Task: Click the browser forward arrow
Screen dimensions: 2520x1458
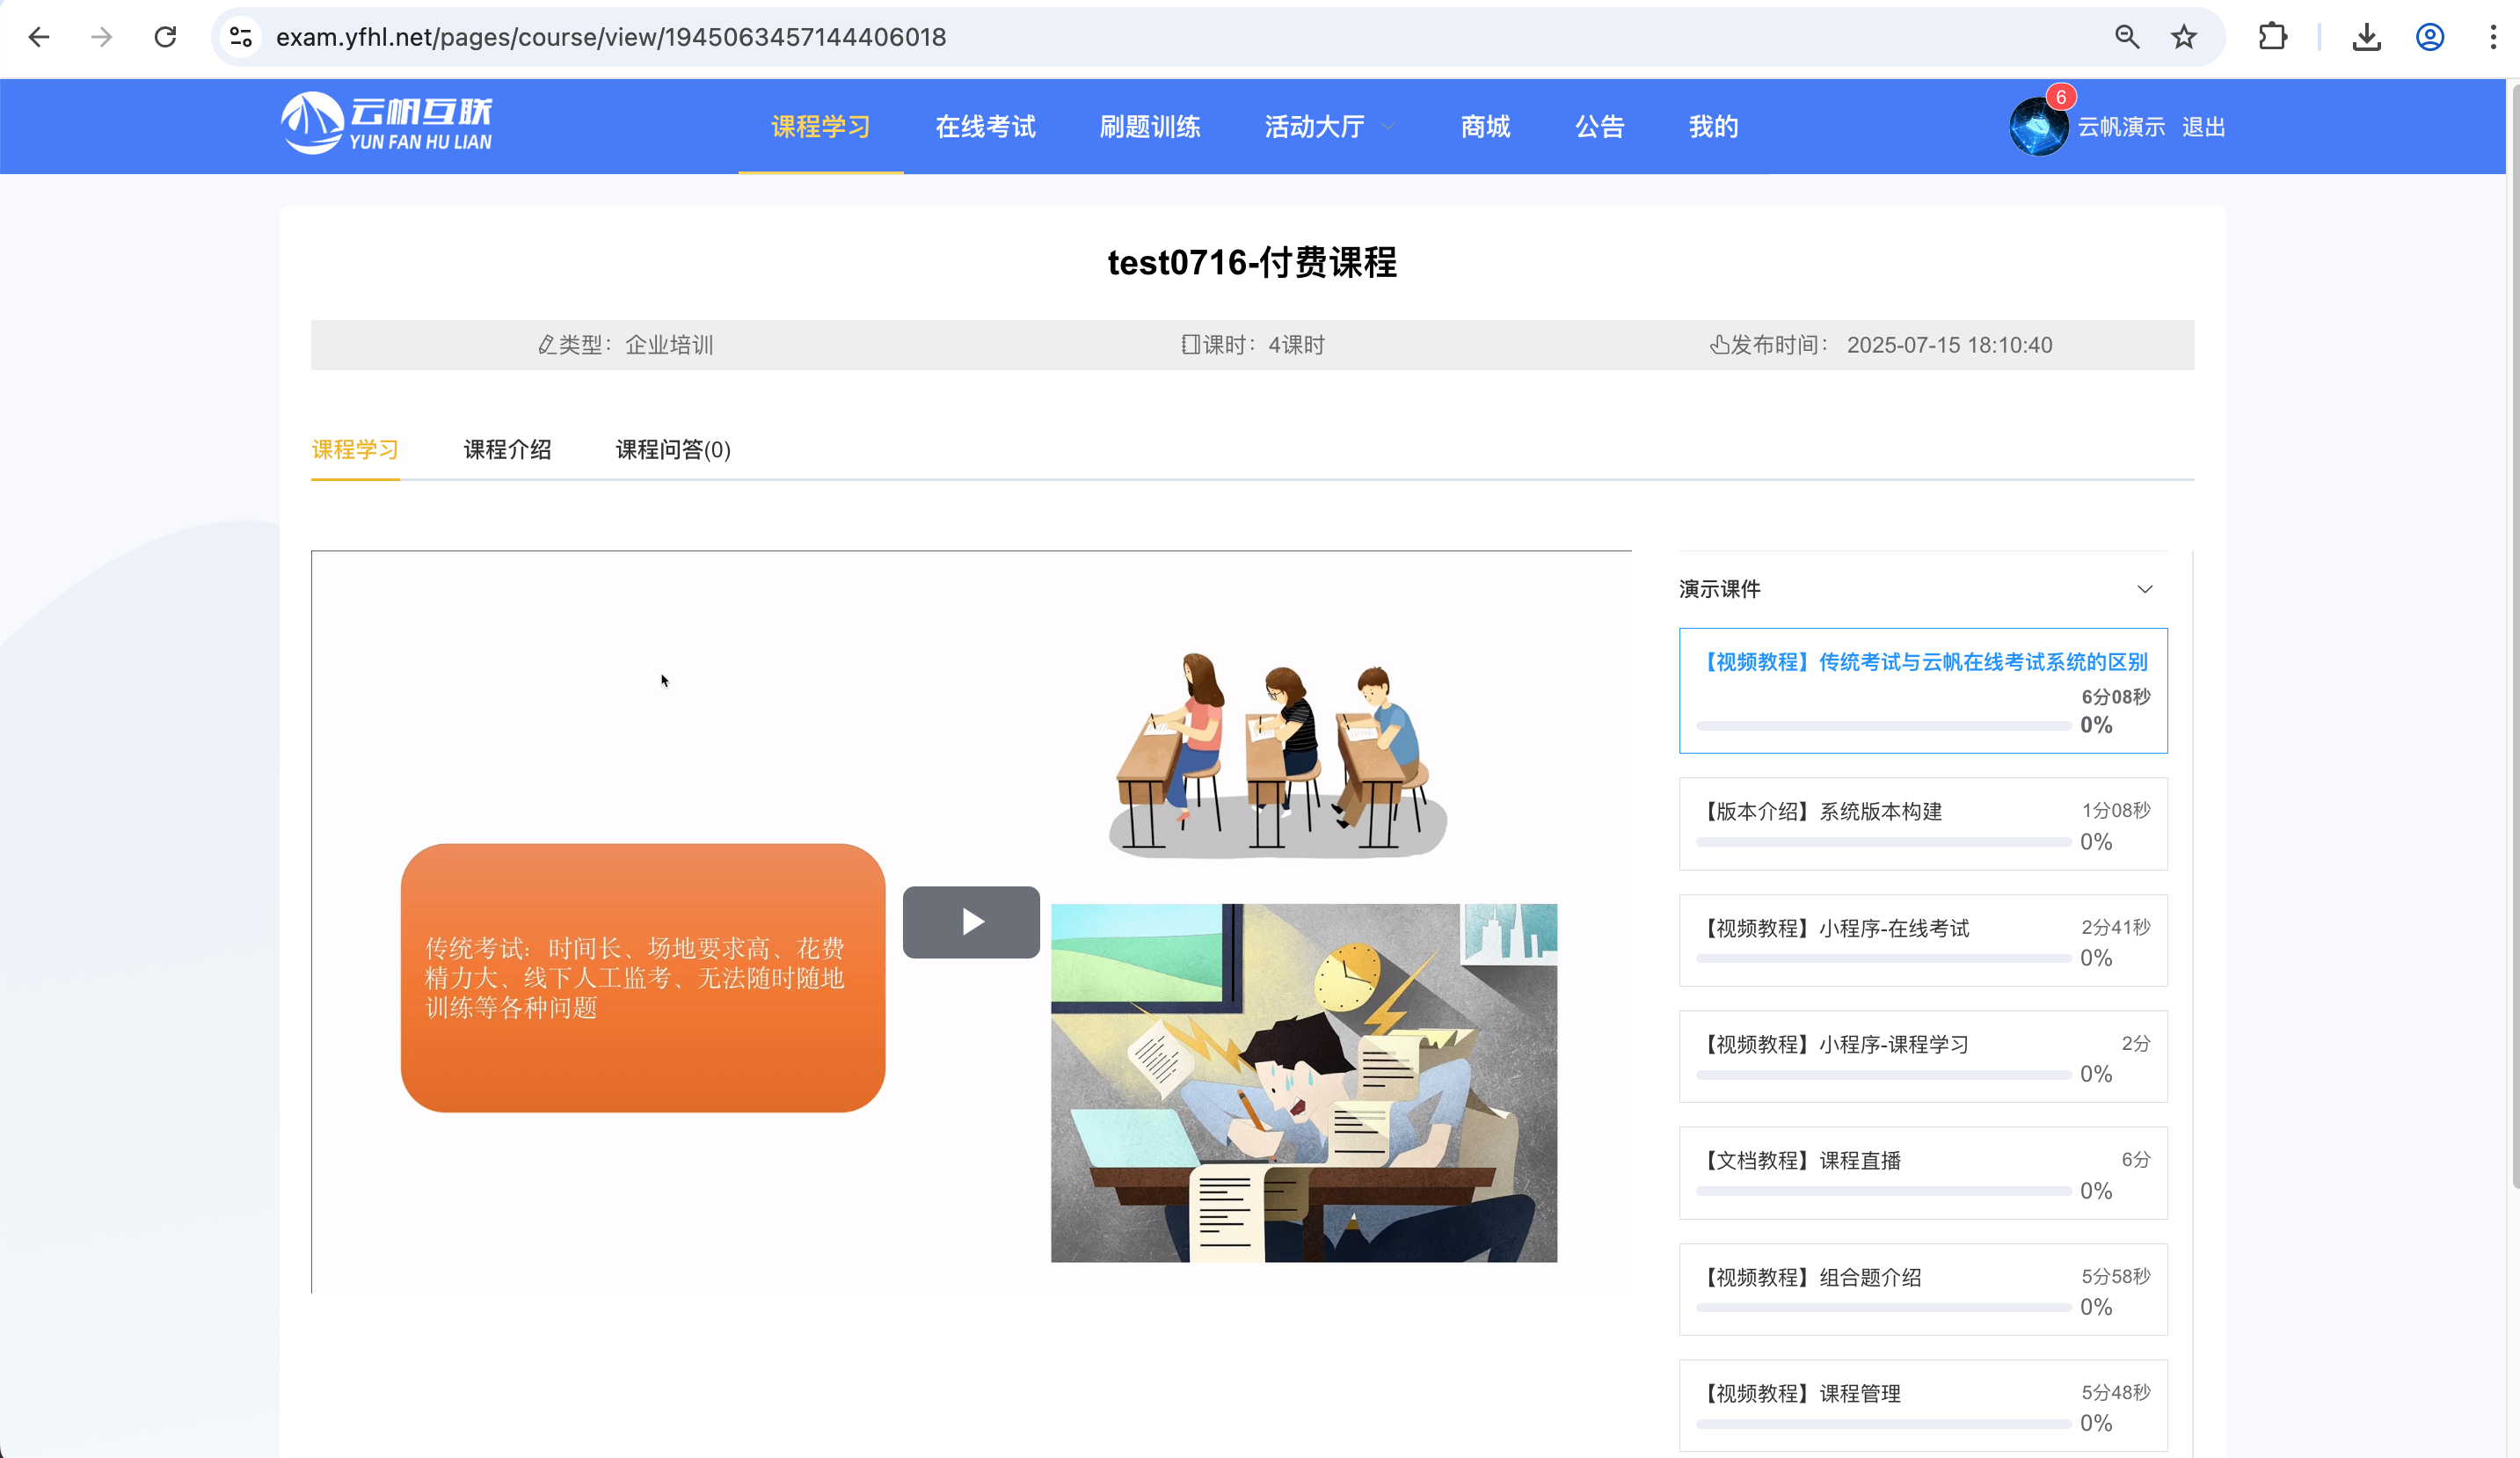Action: 102,37
